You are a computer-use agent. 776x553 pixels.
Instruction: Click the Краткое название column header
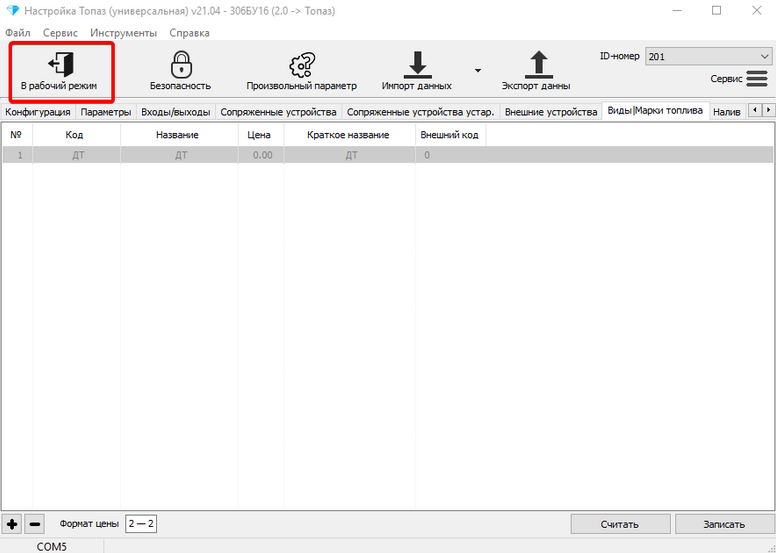pyautogui.click(x=349, y=135)
